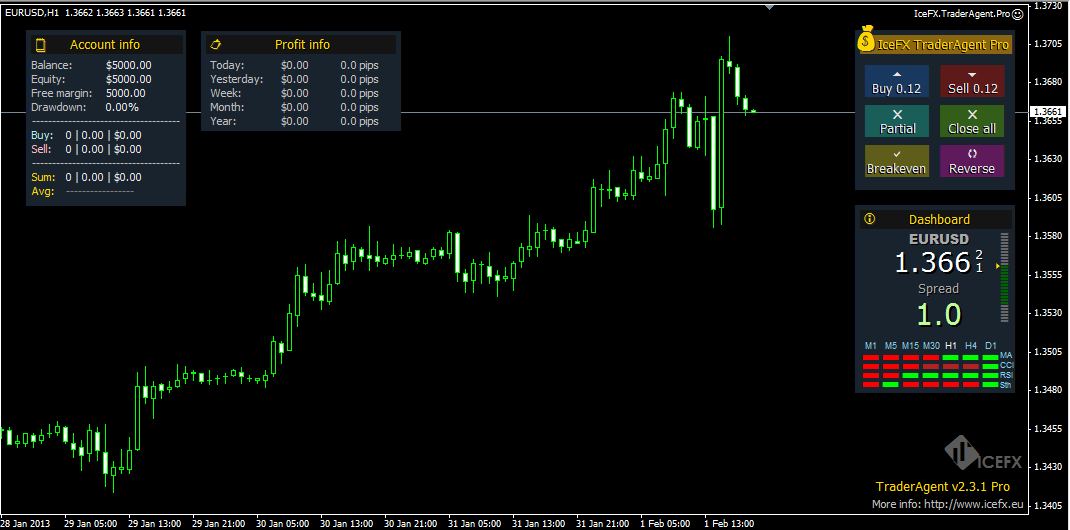The height and width of the screenshot is (530, 1070).
Task: Click the current price 1.3661 axis label
Action: click(1047, 111)
